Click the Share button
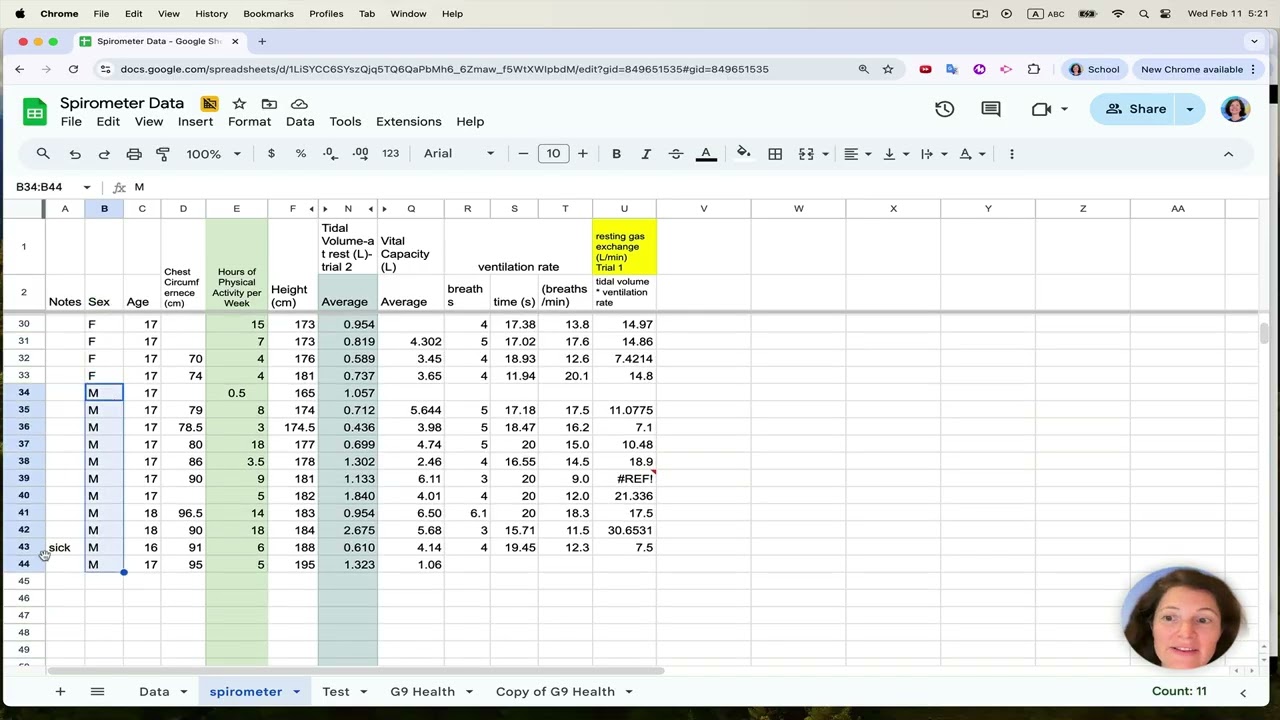Image resolution: width=1280 pixels, height=720 pixels. 1135,109
